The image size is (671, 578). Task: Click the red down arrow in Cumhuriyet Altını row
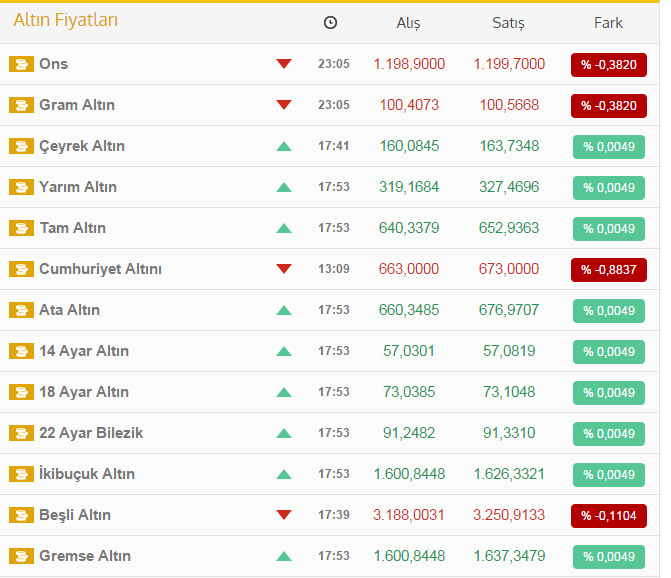click(284, 269)
